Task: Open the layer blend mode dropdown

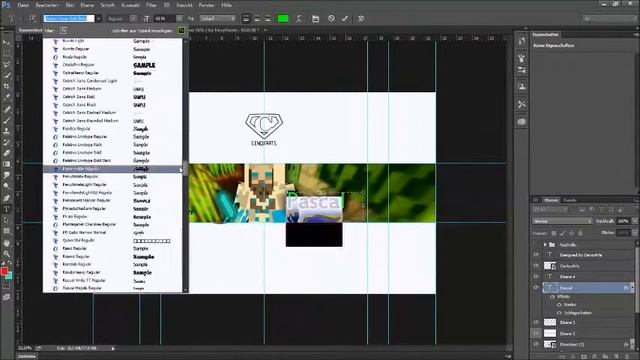Action: pyautogui.click(x=562, y=221)
